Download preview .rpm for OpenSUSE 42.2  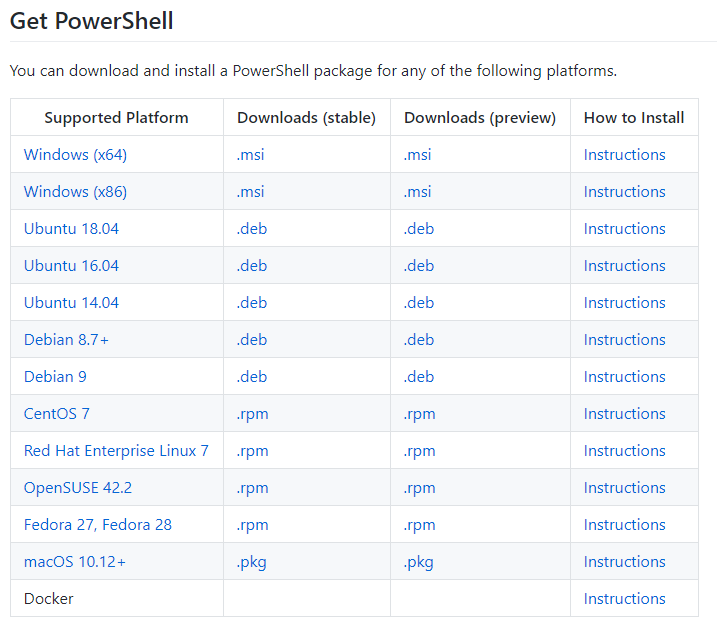[x=419, y=489]
